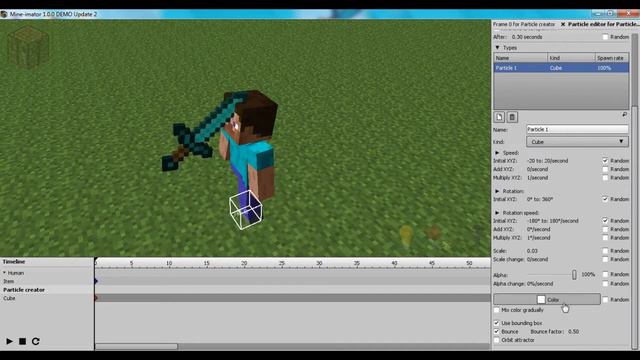Click the Alpha slider handle
This screenshot has height=360, width=640.
(x=574, y=275)
